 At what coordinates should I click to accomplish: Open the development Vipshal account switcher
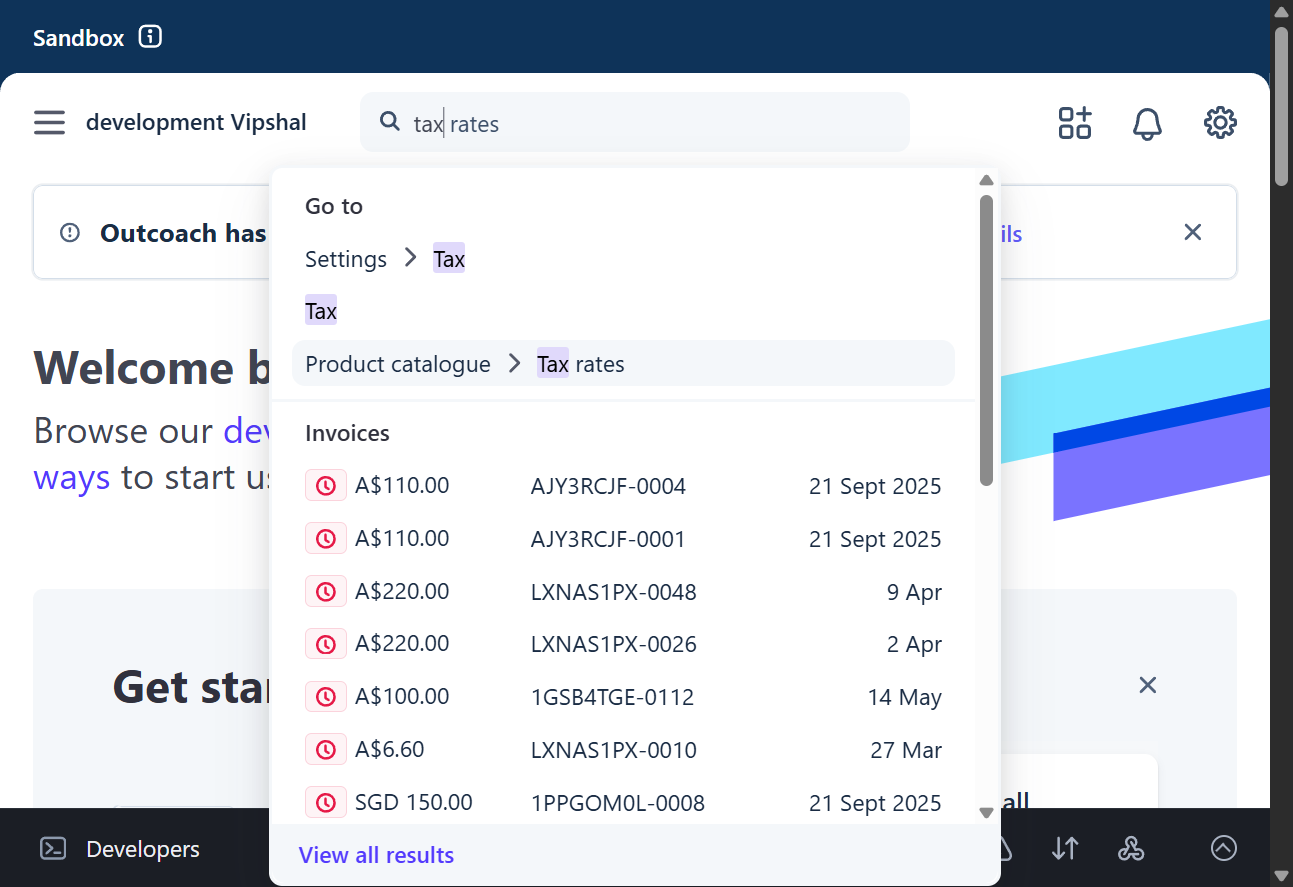tap(196, 122)
